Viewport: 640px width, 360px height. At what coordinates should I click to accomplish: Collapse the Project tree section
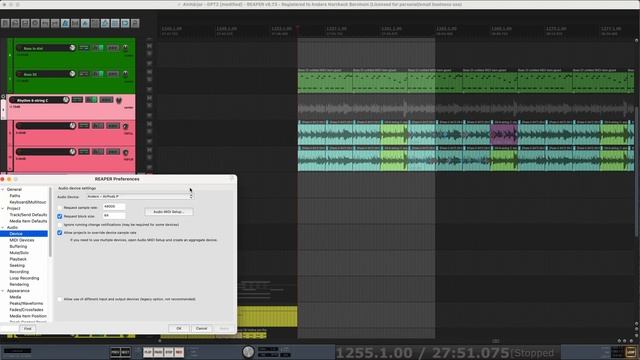pyautogui.click(x=3, y=209)
